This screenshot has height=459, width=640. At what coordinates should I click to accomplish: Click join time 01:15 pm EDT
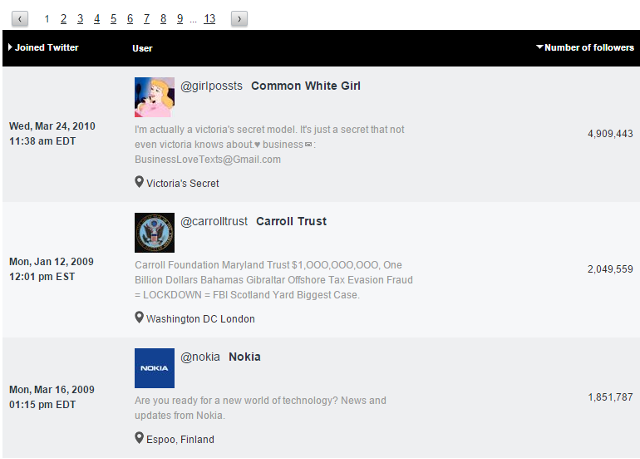pos(42,405)
